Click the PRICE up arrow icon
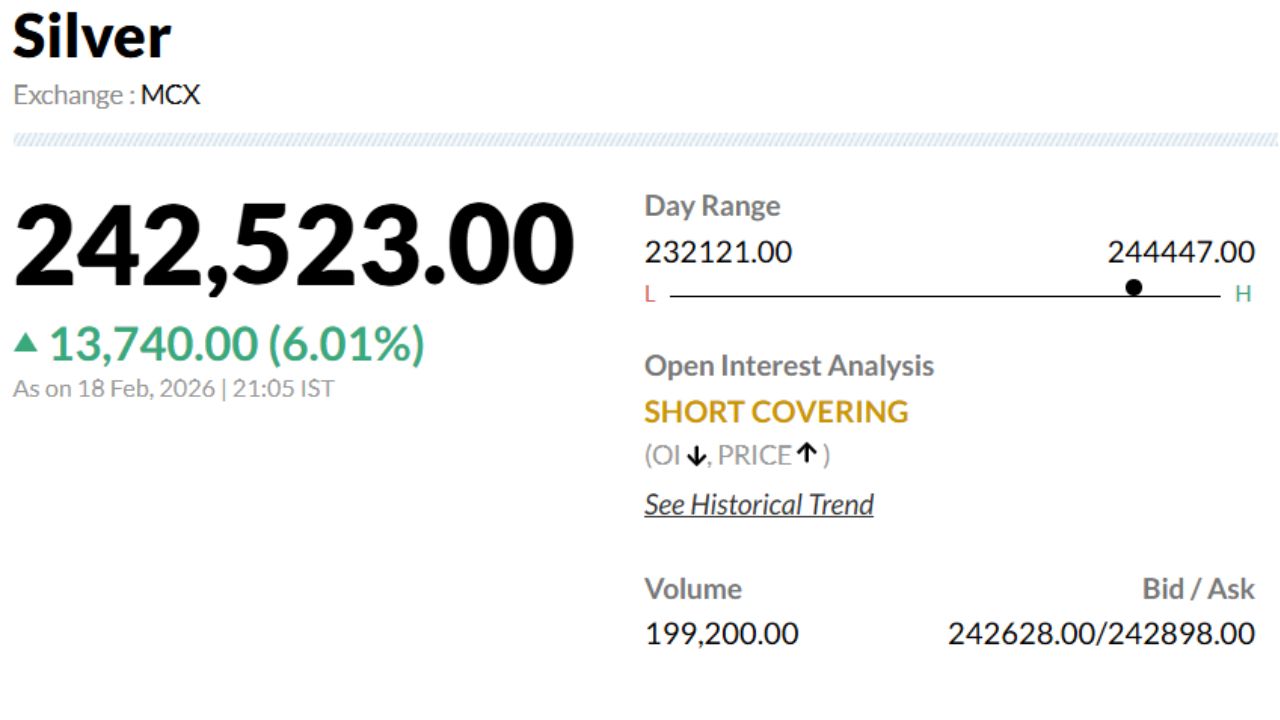This screenshot has width=1280, height=720. click(807, 455)
